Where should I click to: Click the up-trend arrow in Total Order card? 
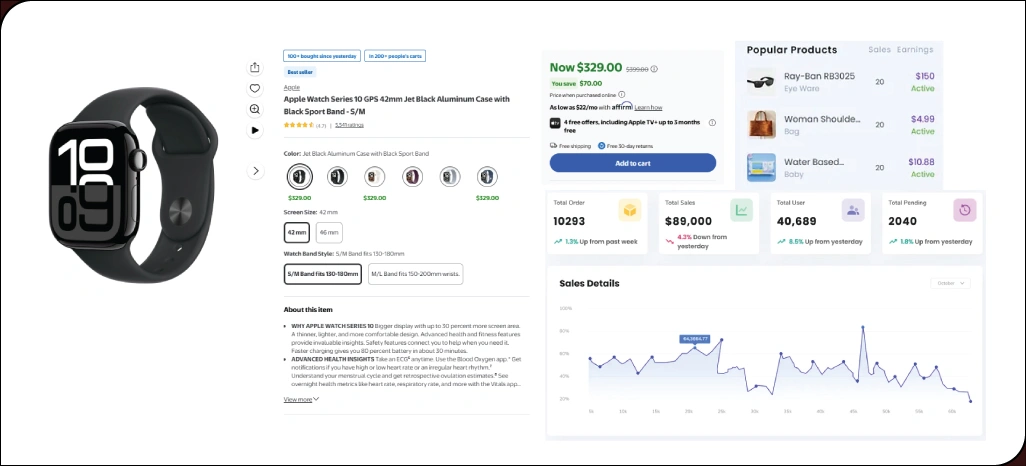pos(558,242)
